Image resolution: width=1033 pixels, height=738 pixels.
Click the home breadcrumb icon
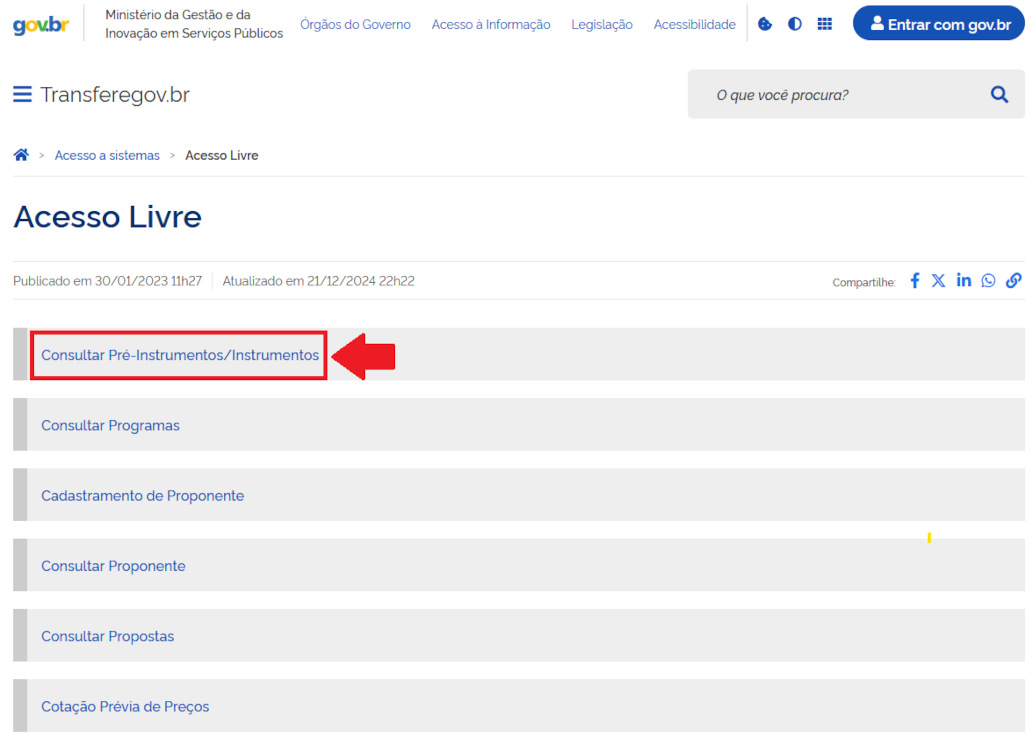point(21,154)
